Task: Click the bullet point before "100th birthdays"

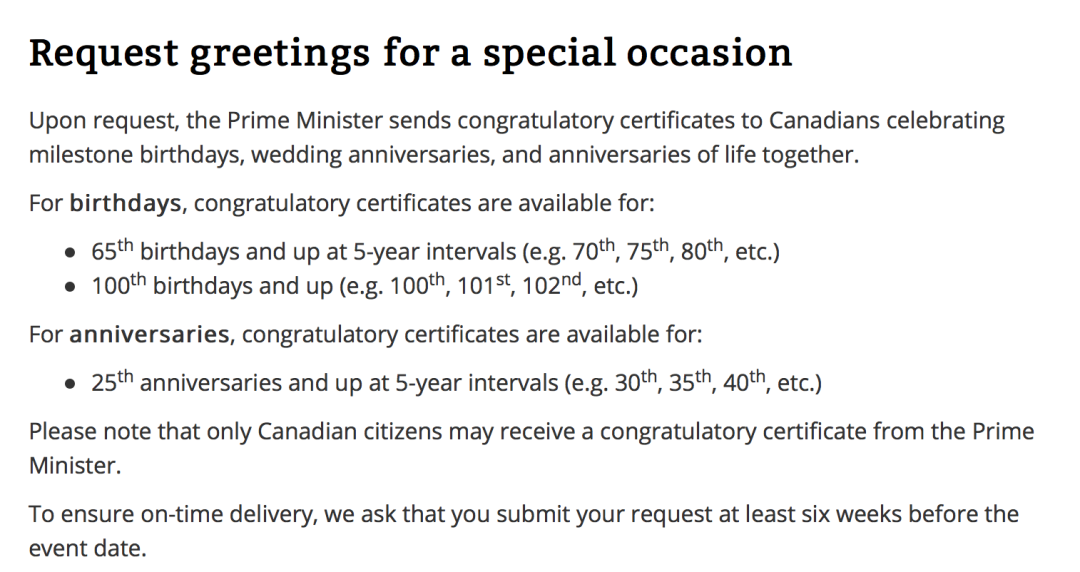Action: click(70, 287)
